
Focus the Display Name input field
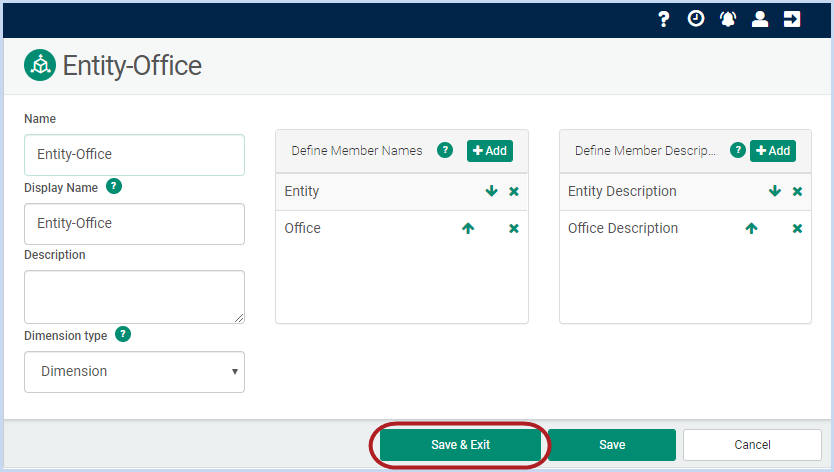[x=134, y=223]
